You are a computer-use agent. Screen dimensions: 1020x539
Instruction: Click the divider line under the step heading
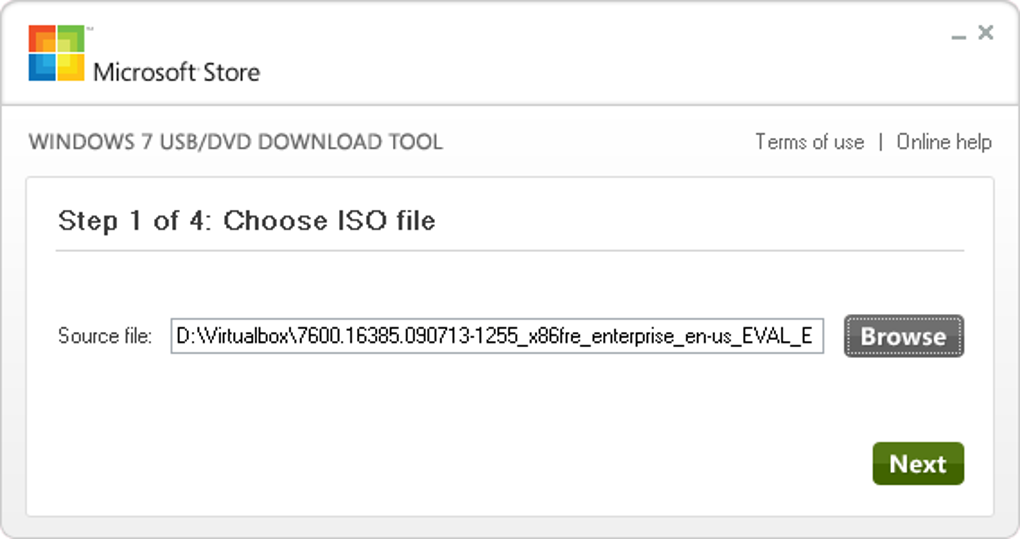click(510, 250)
